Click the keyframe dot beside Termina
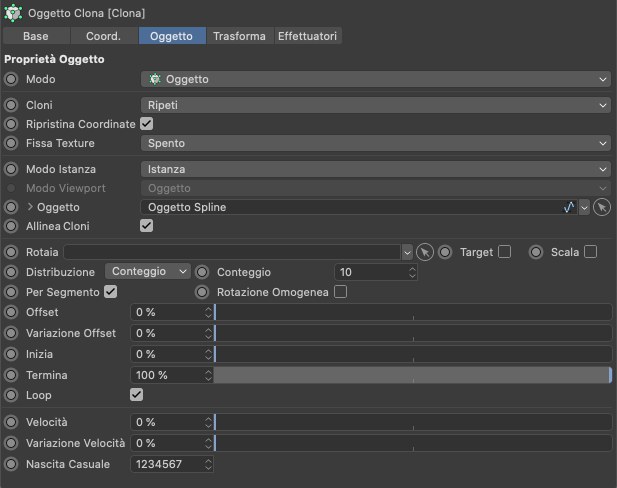This screenshot has width=617, height=488. click(x=11, y=375)
